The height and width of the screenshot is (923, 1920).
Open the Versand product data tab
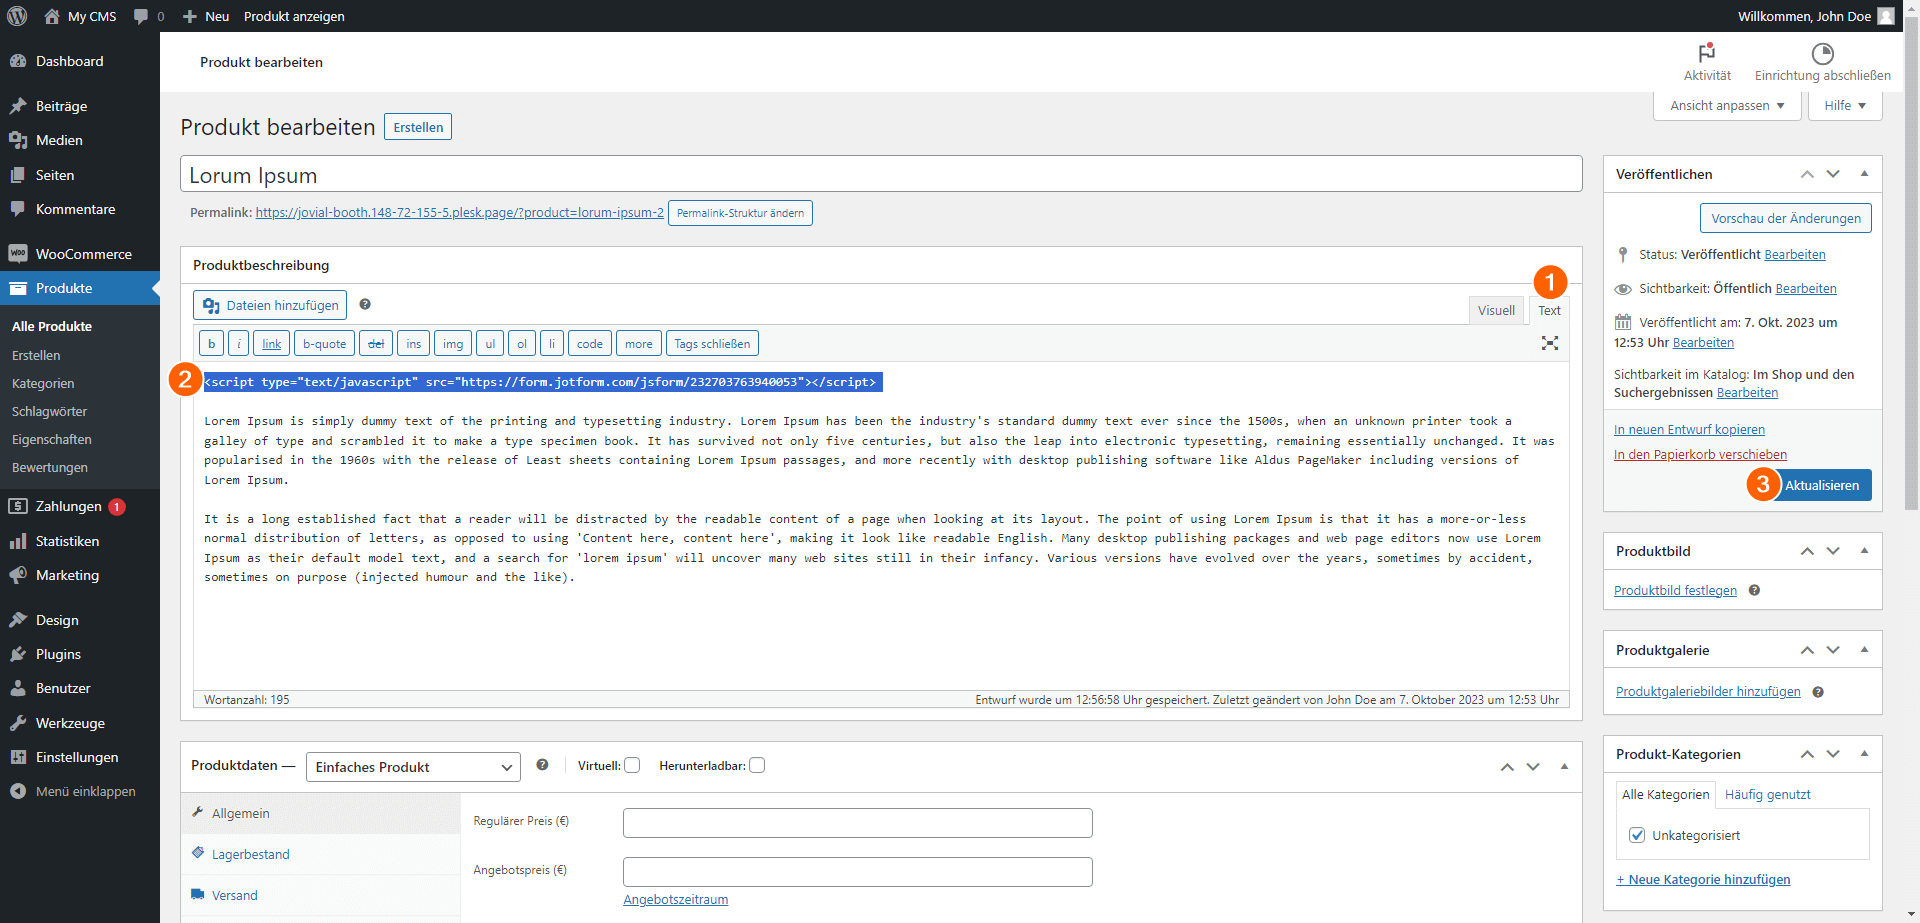coord(320,895)
